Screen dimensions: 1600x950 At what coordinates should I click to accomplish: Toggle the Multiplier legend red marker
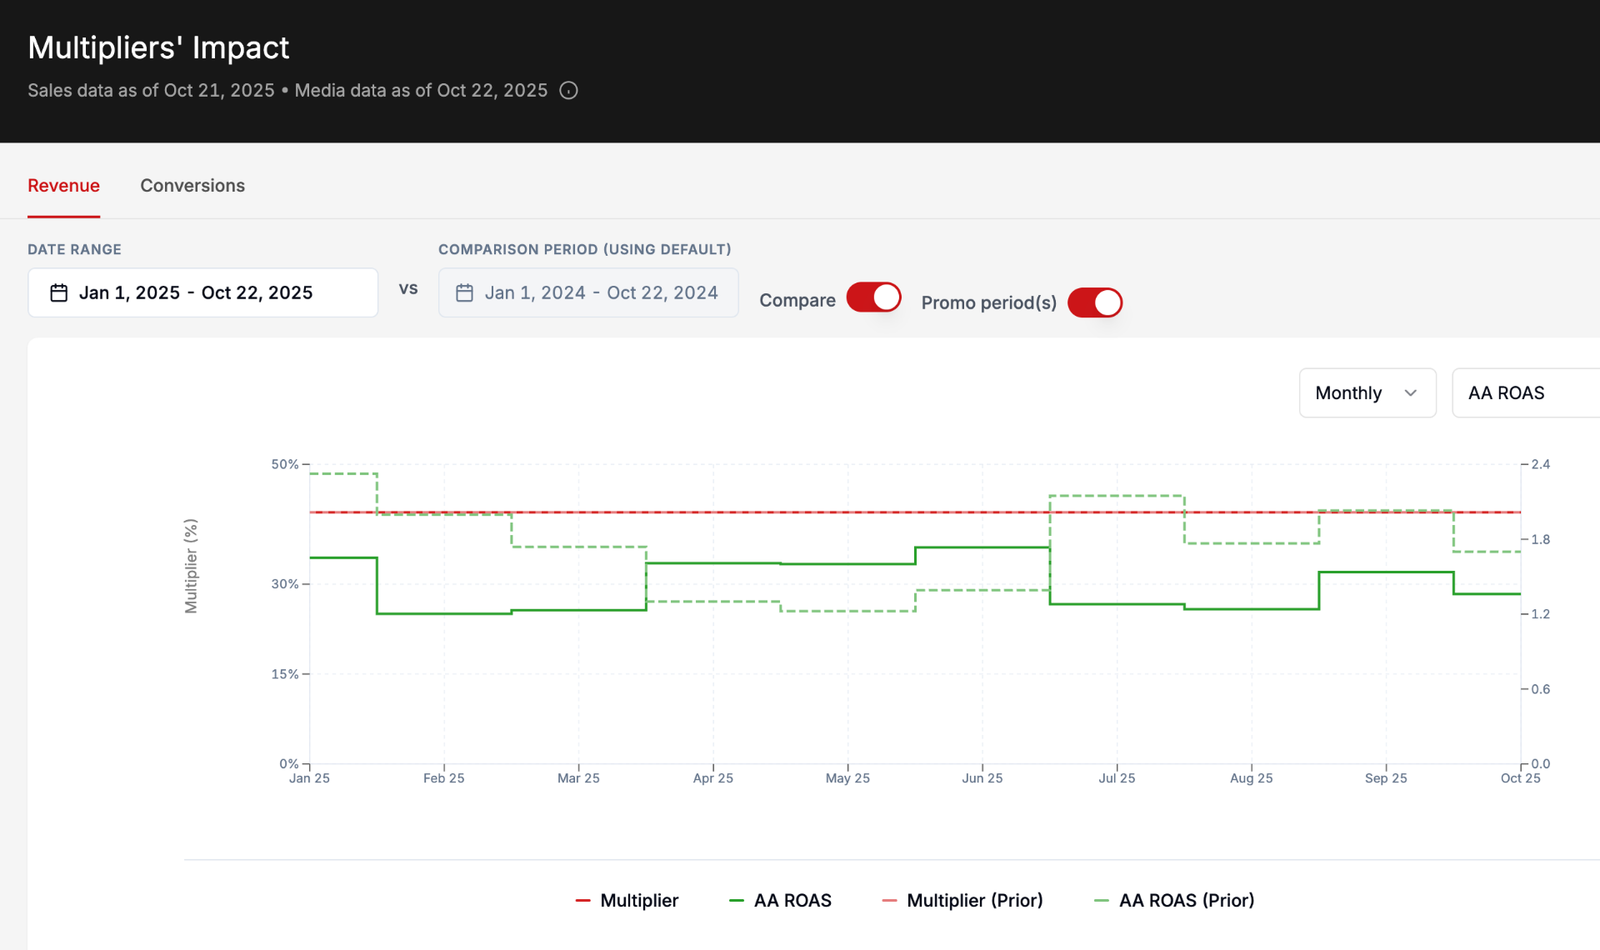click(583, 901)
